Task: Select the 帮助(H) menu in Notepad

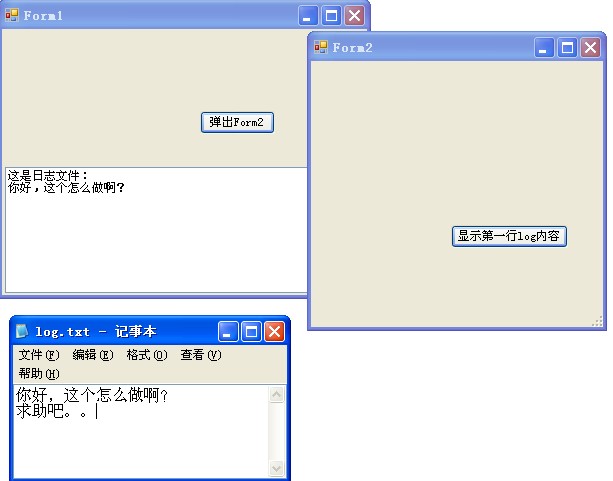Action: pos(39,374)
